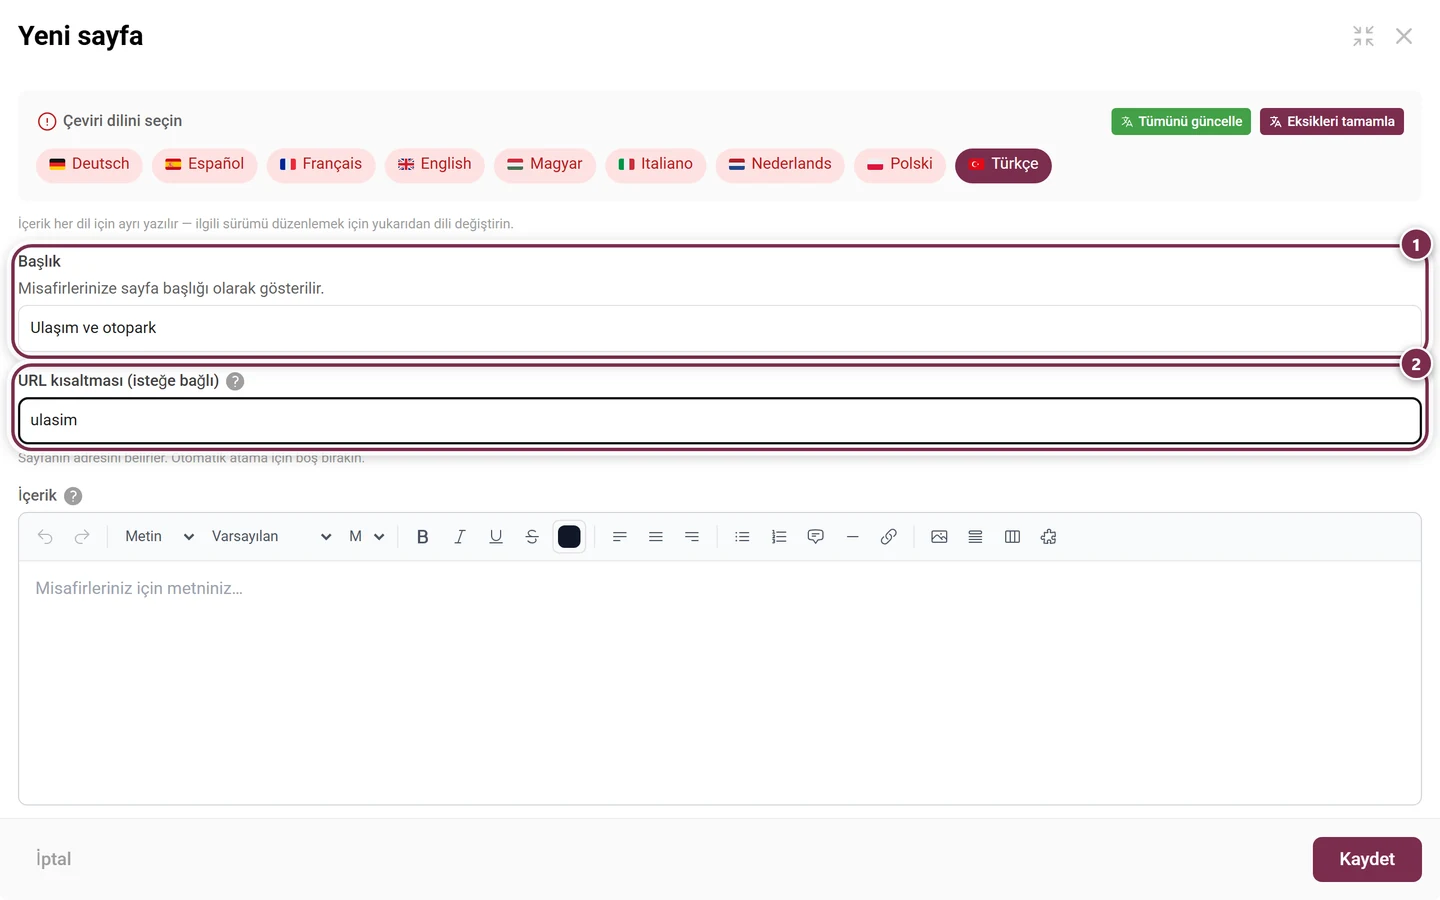Toggle italic formatting
The width and height of the screenshot is (1440, 900).
point(460,537)
